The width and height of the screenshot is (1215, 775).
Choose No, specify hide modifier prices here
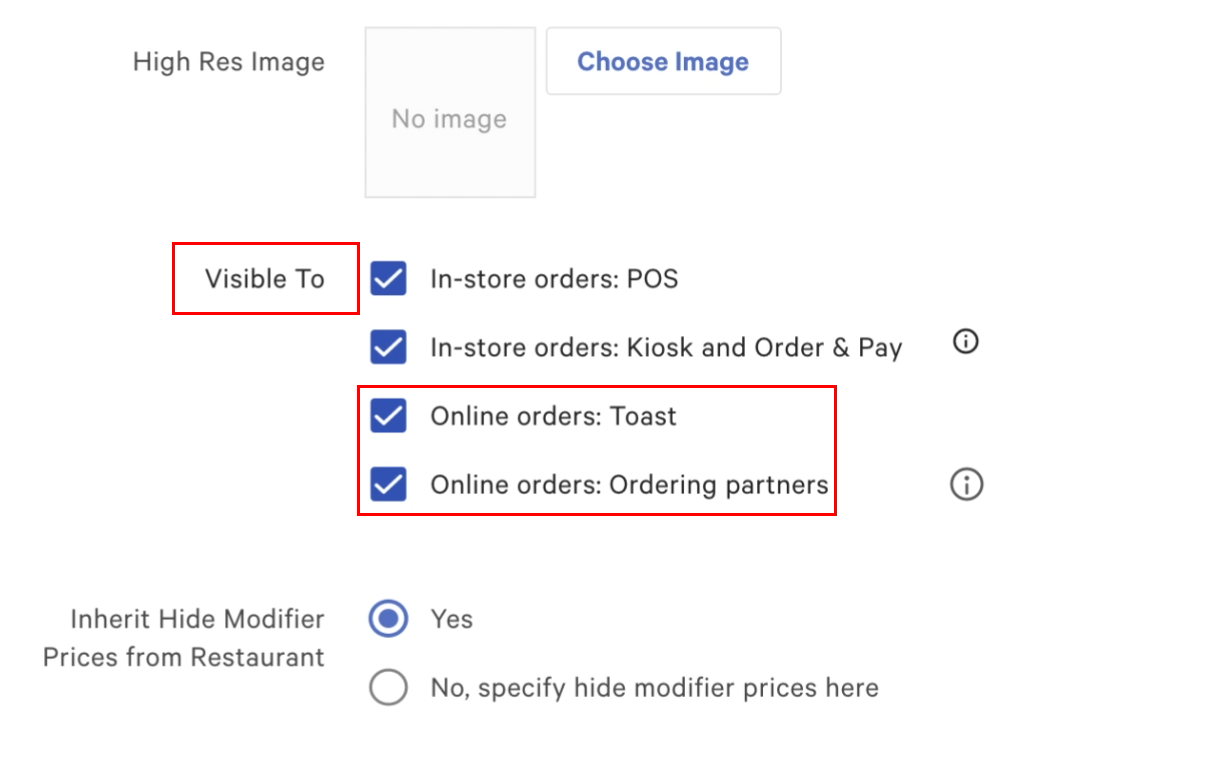tap(389, 687)
